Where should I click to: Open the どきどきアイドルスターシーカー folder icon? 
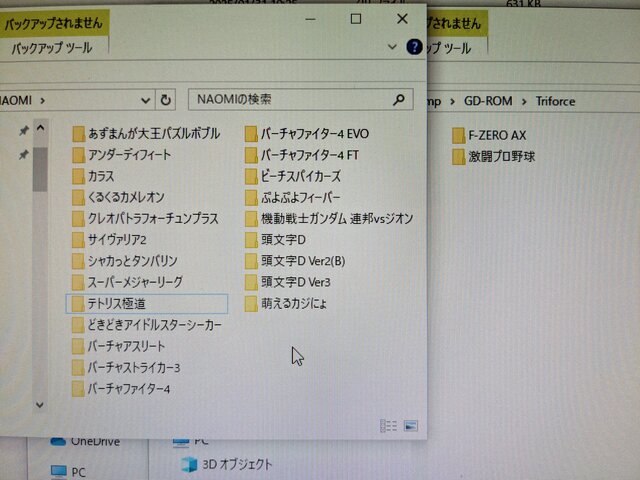click(x=78, y=325)
